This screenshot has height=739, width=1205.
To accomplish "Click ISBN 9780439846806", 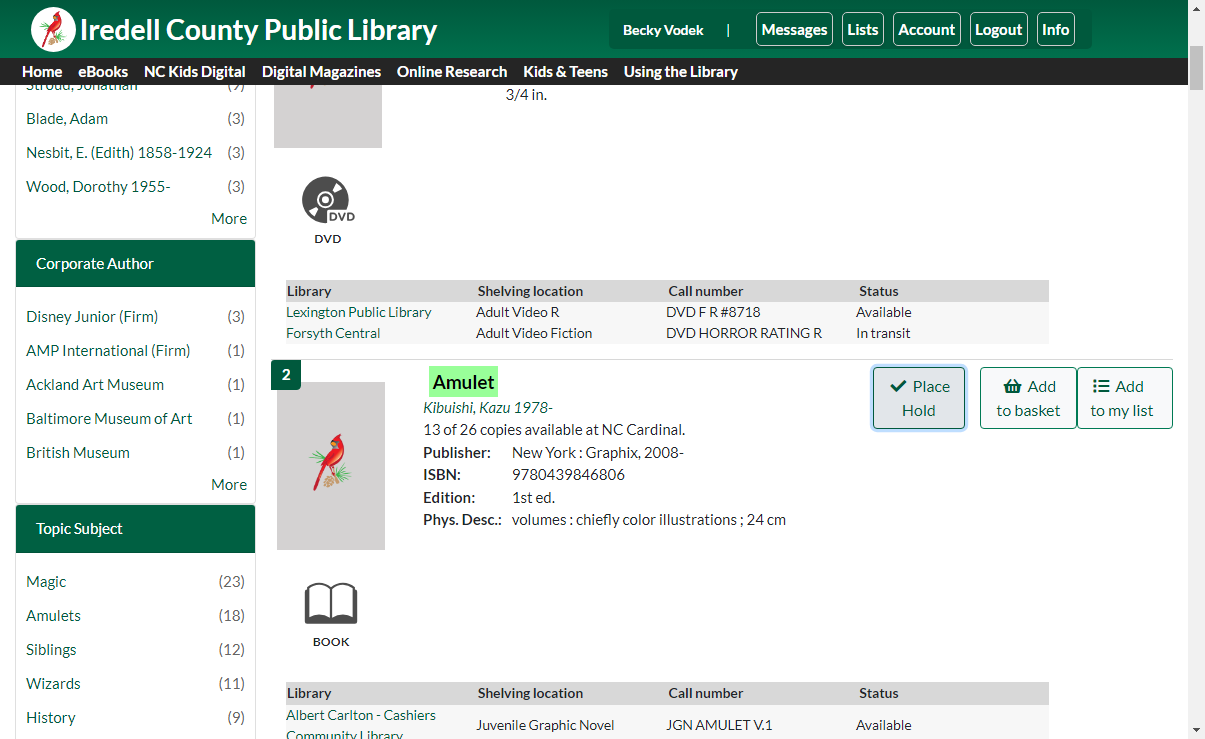I will 568,475.
